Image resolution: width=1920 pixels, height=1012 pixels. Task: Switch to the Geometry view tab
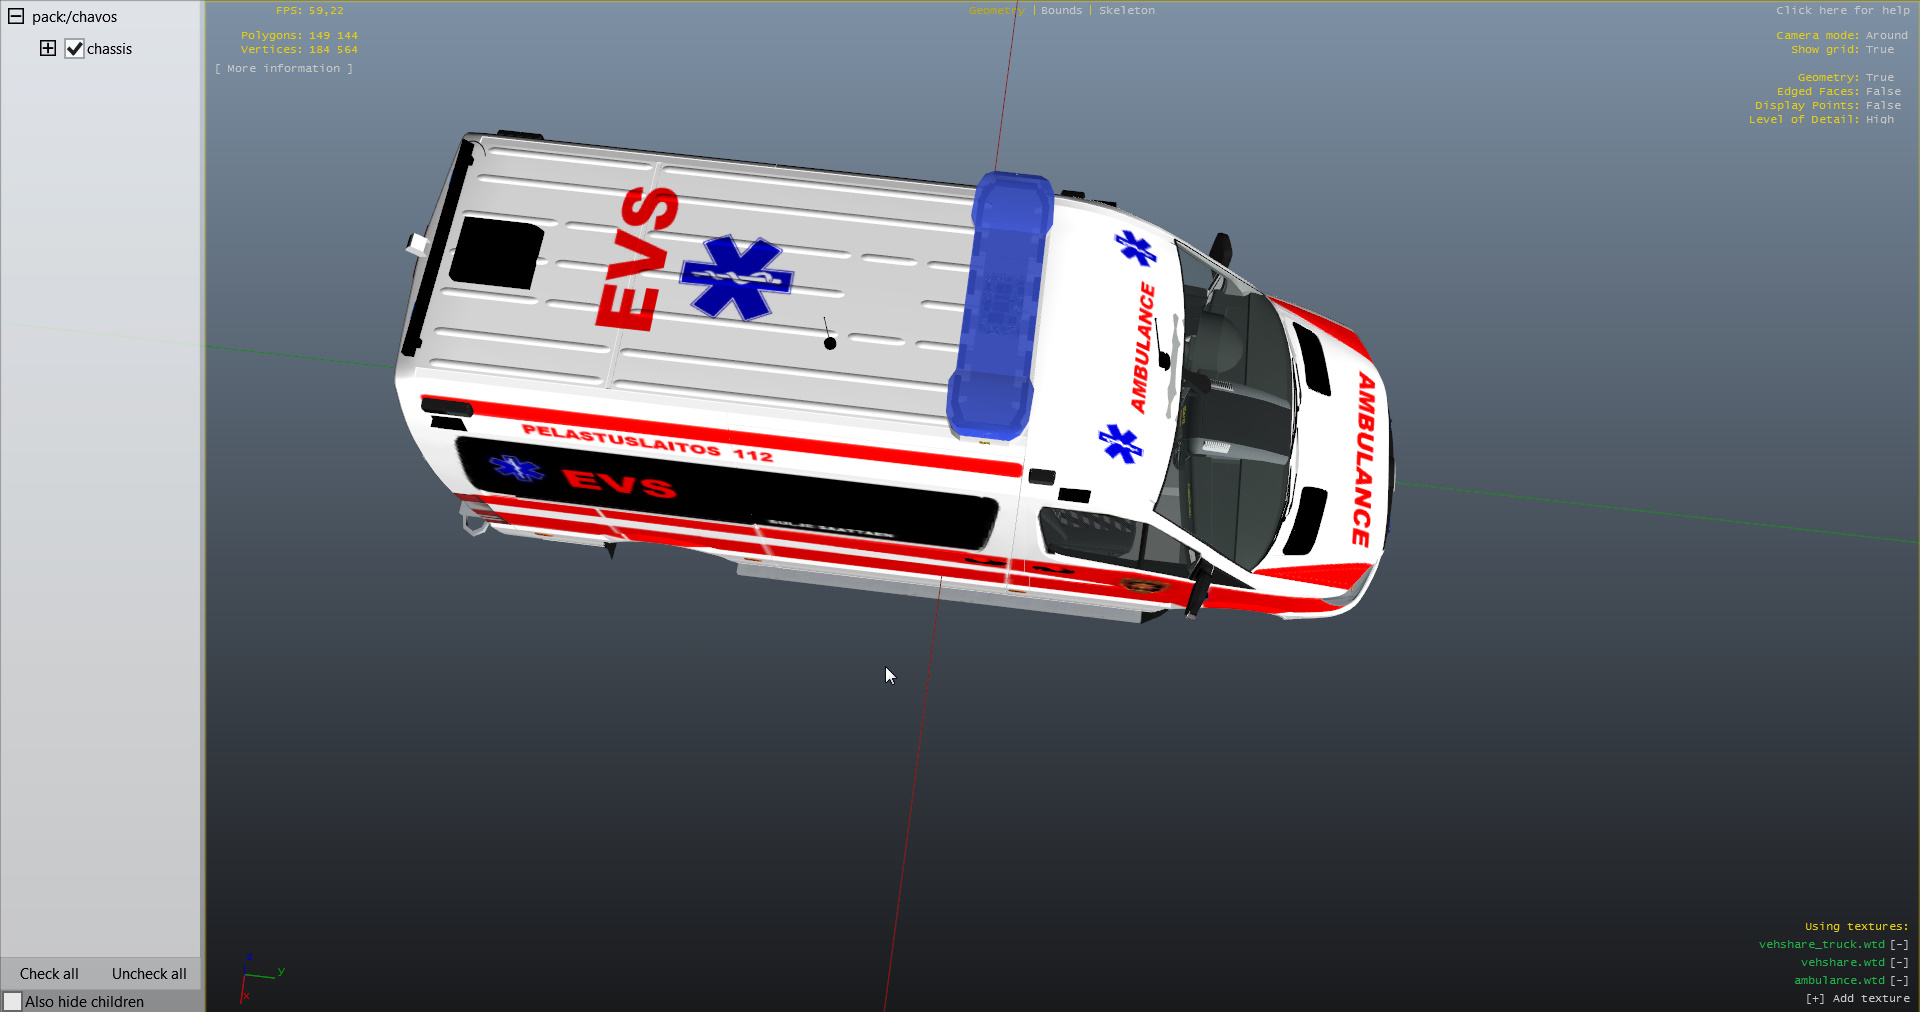tap(996, 10)
